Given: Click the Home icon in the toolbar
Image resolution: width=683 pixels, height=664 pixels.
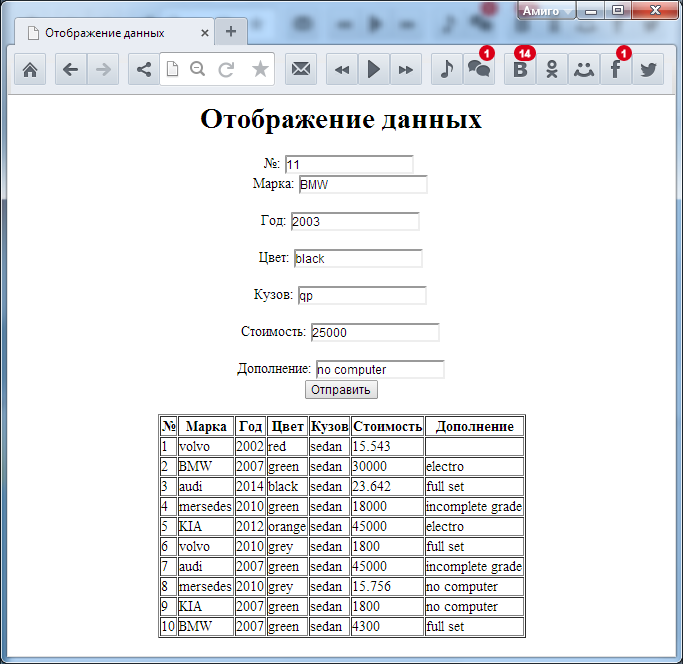Looking at the screenshot, I should pyautogui.click(x=30, y=69).
